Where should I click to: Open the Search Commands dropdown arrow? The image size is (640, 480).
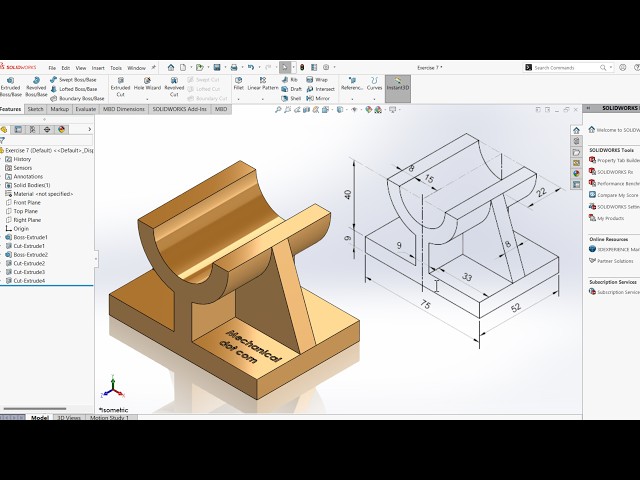coord(611,67)
